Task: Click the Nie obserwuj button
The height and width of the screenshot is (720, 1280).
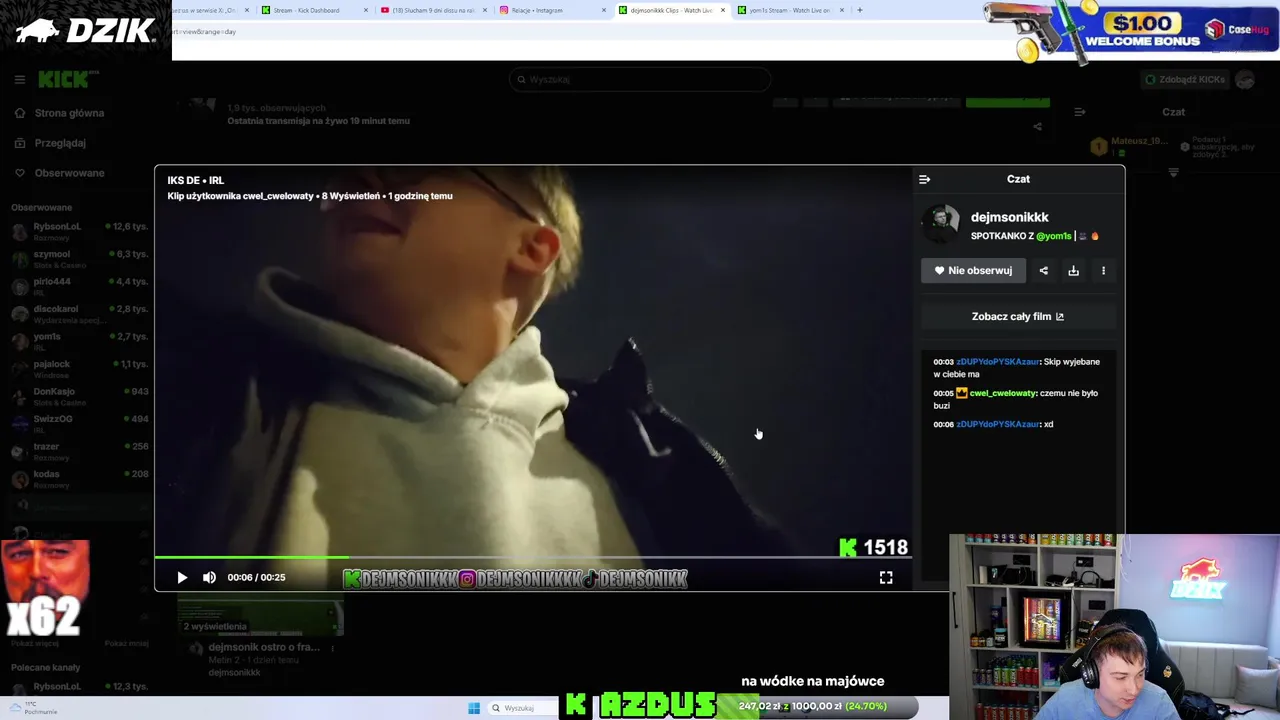Action: (x=973, y=270)
